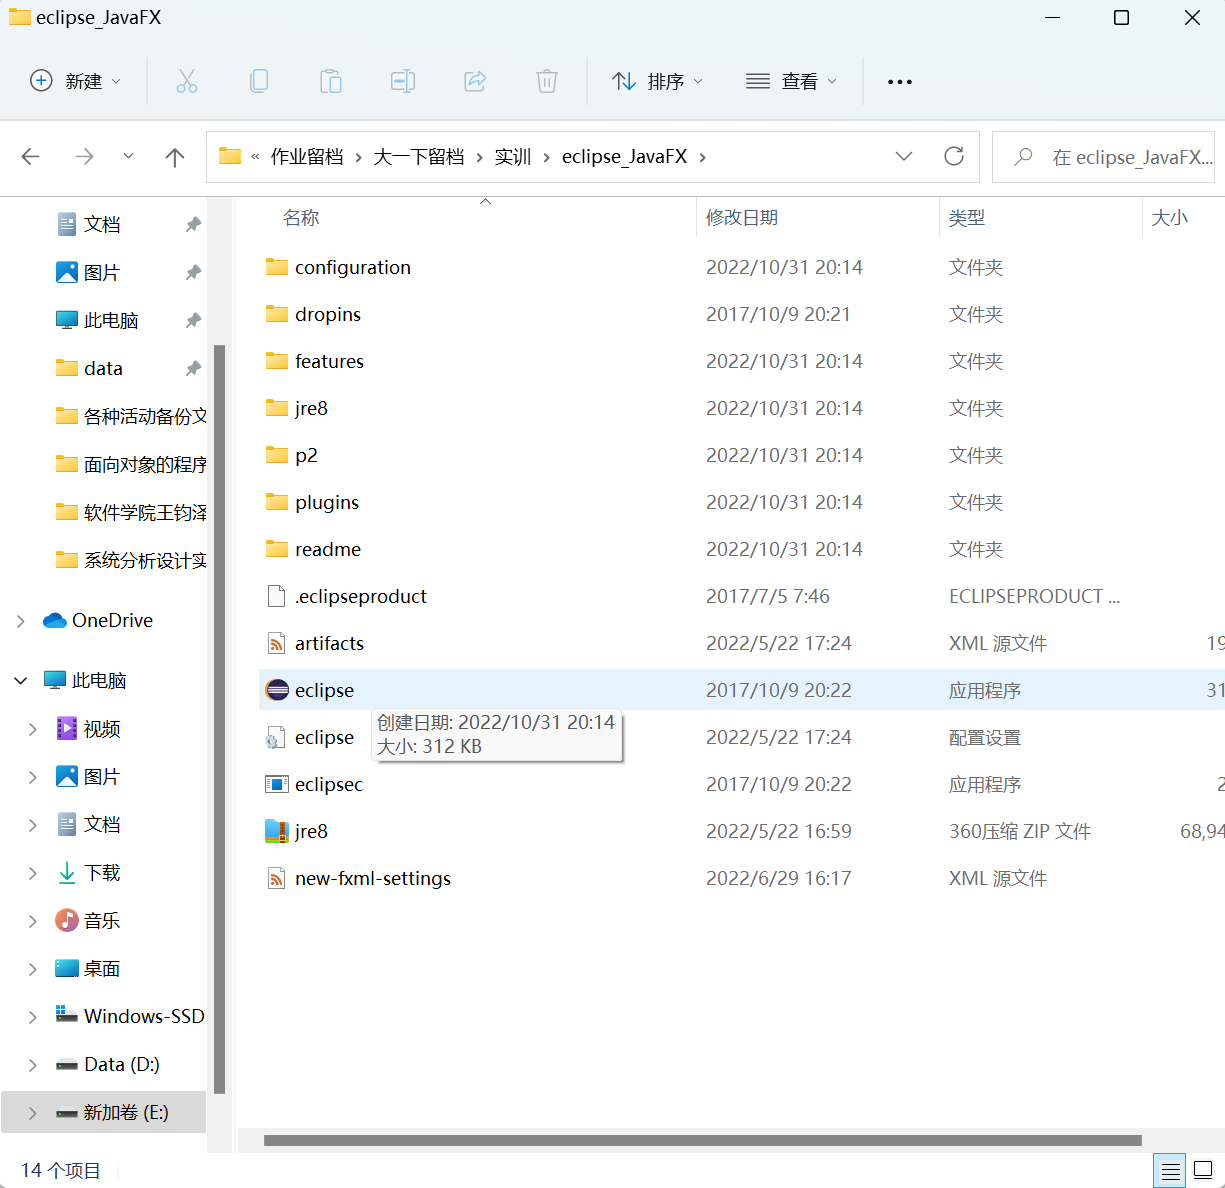Select the jre8 ZIP archive icon
The height and width of the screenshot is (1188, 1225).
[x=276, y=831]
